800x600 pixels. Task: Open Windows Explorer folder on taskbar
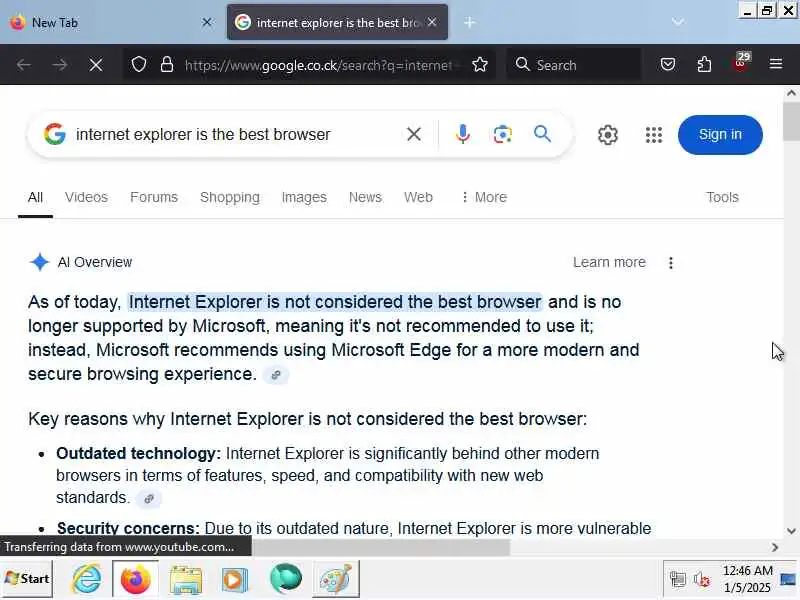[x=185, y=579]
